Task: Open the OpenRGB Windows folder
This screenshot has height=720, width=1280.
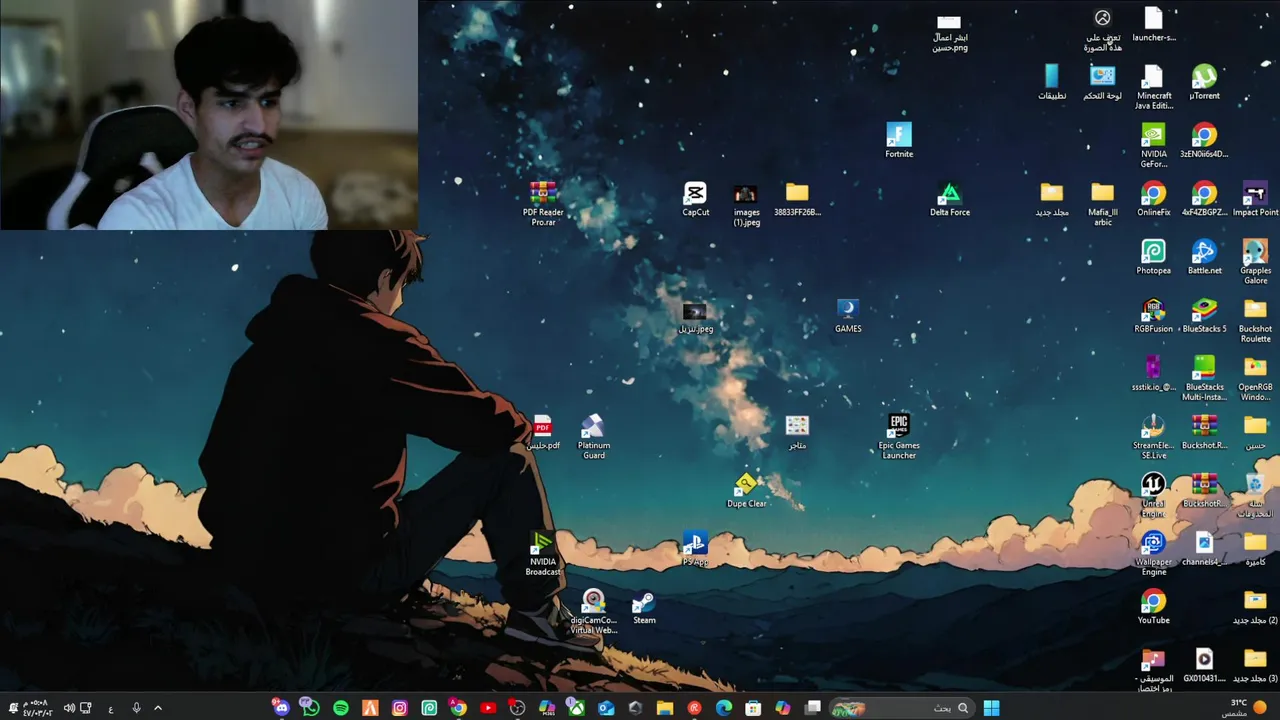Action: click(x=1255, y=377)
